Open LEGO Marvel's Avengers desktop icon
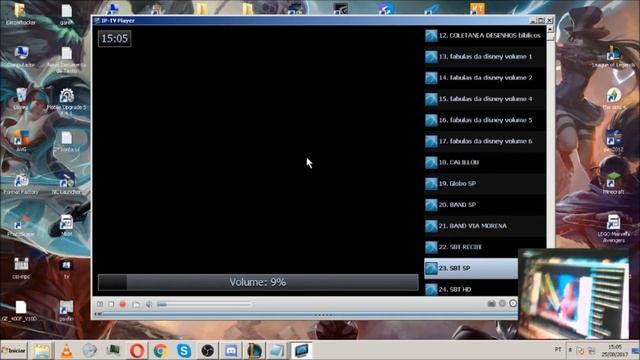This screenshot has height=360, width=640. tap(613, 229)
